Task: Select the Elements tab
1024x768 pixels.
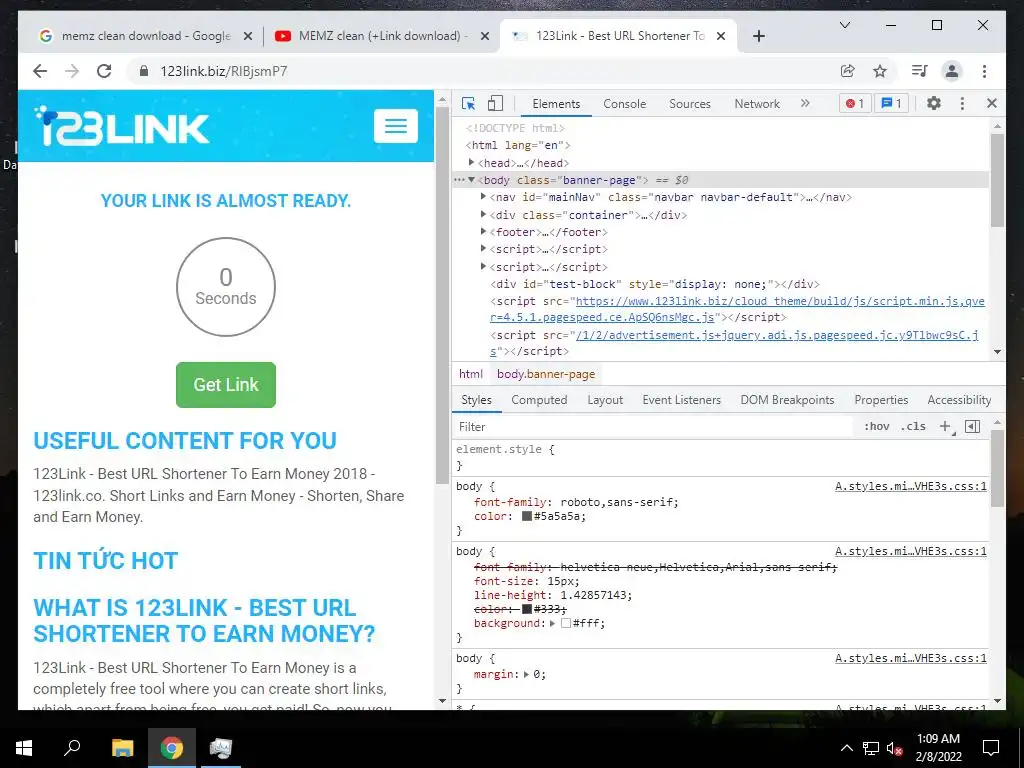Action: coord(556,103)
